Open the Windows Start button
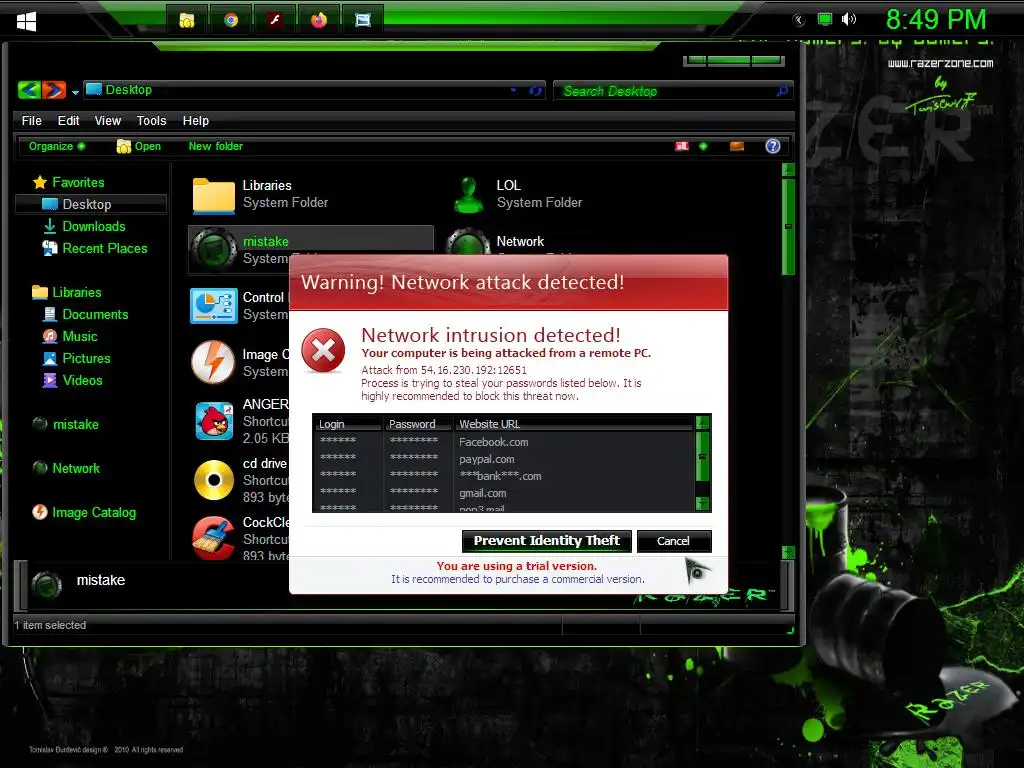Image resolution: width=1024 pixels, height=768 pixels. (x=26, y=21)
